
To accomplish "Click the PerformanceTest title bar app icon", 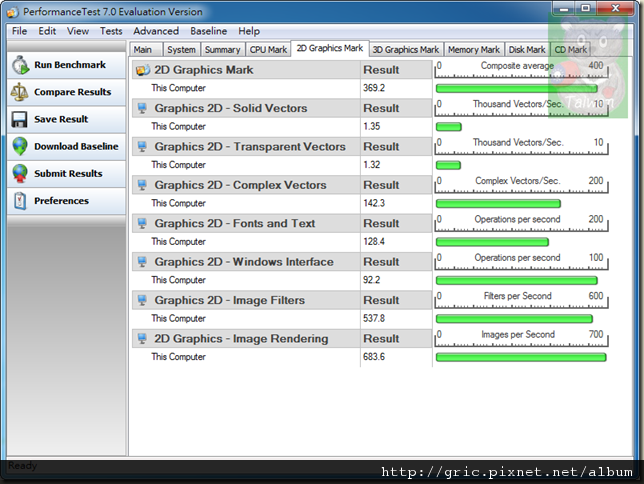I will click(x=13, y=12).
